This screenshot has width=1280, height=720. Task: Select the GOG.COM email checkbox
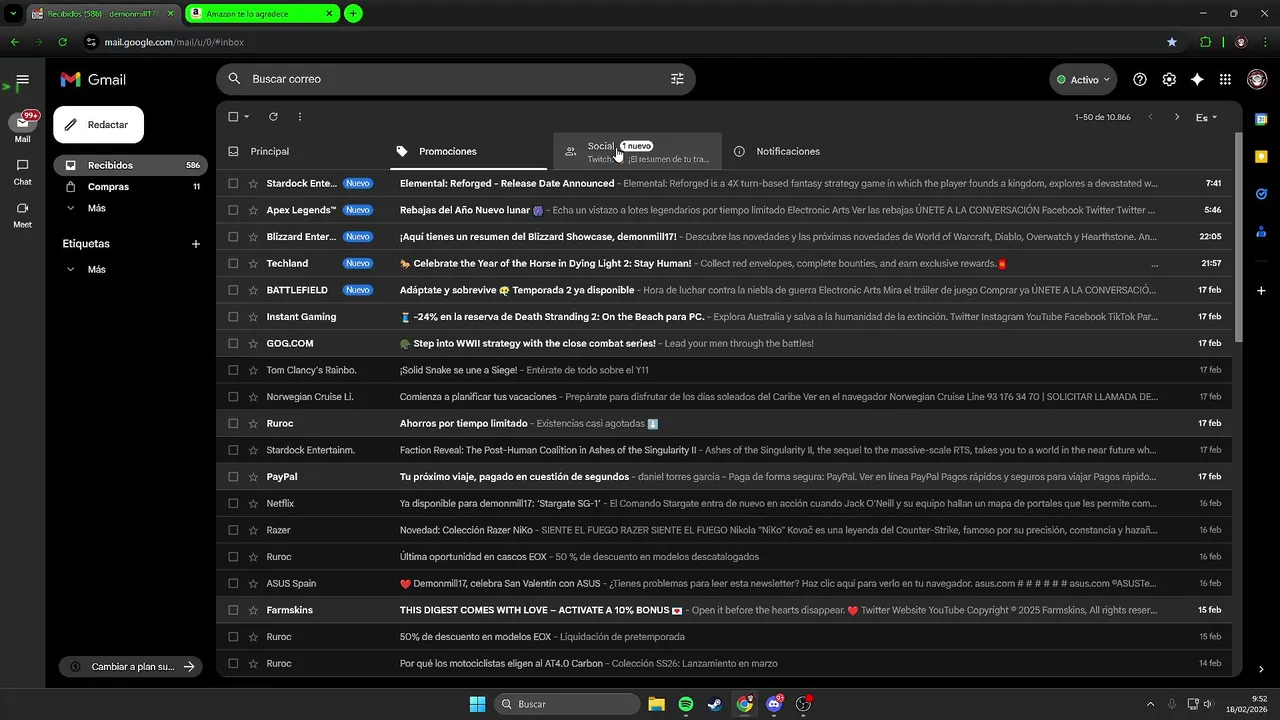(233, 343)
